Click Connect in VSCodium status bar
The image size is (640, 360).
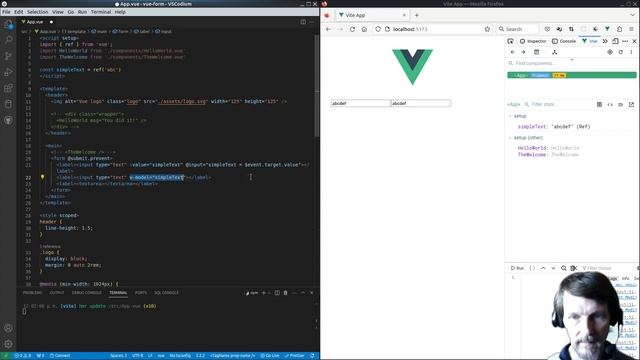click(x=60, y=356)
